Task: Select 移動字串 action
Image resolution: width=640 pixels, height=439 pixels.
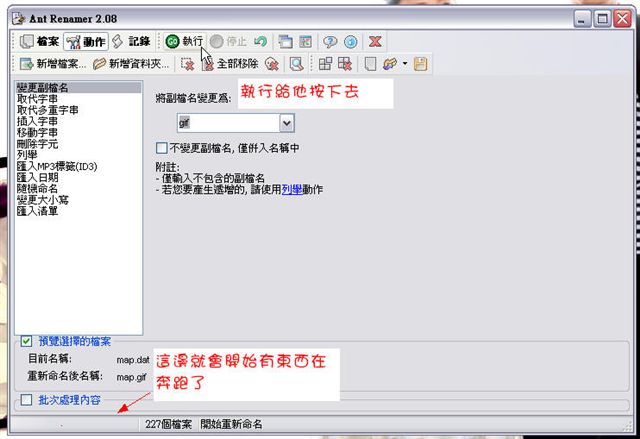Action: point(78,133)
